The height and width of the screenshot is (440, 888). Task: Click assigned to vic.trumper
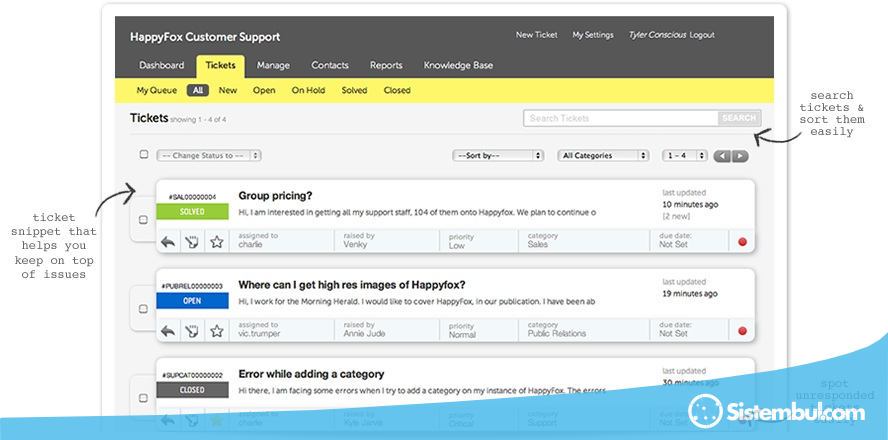(x=259, y=334)
